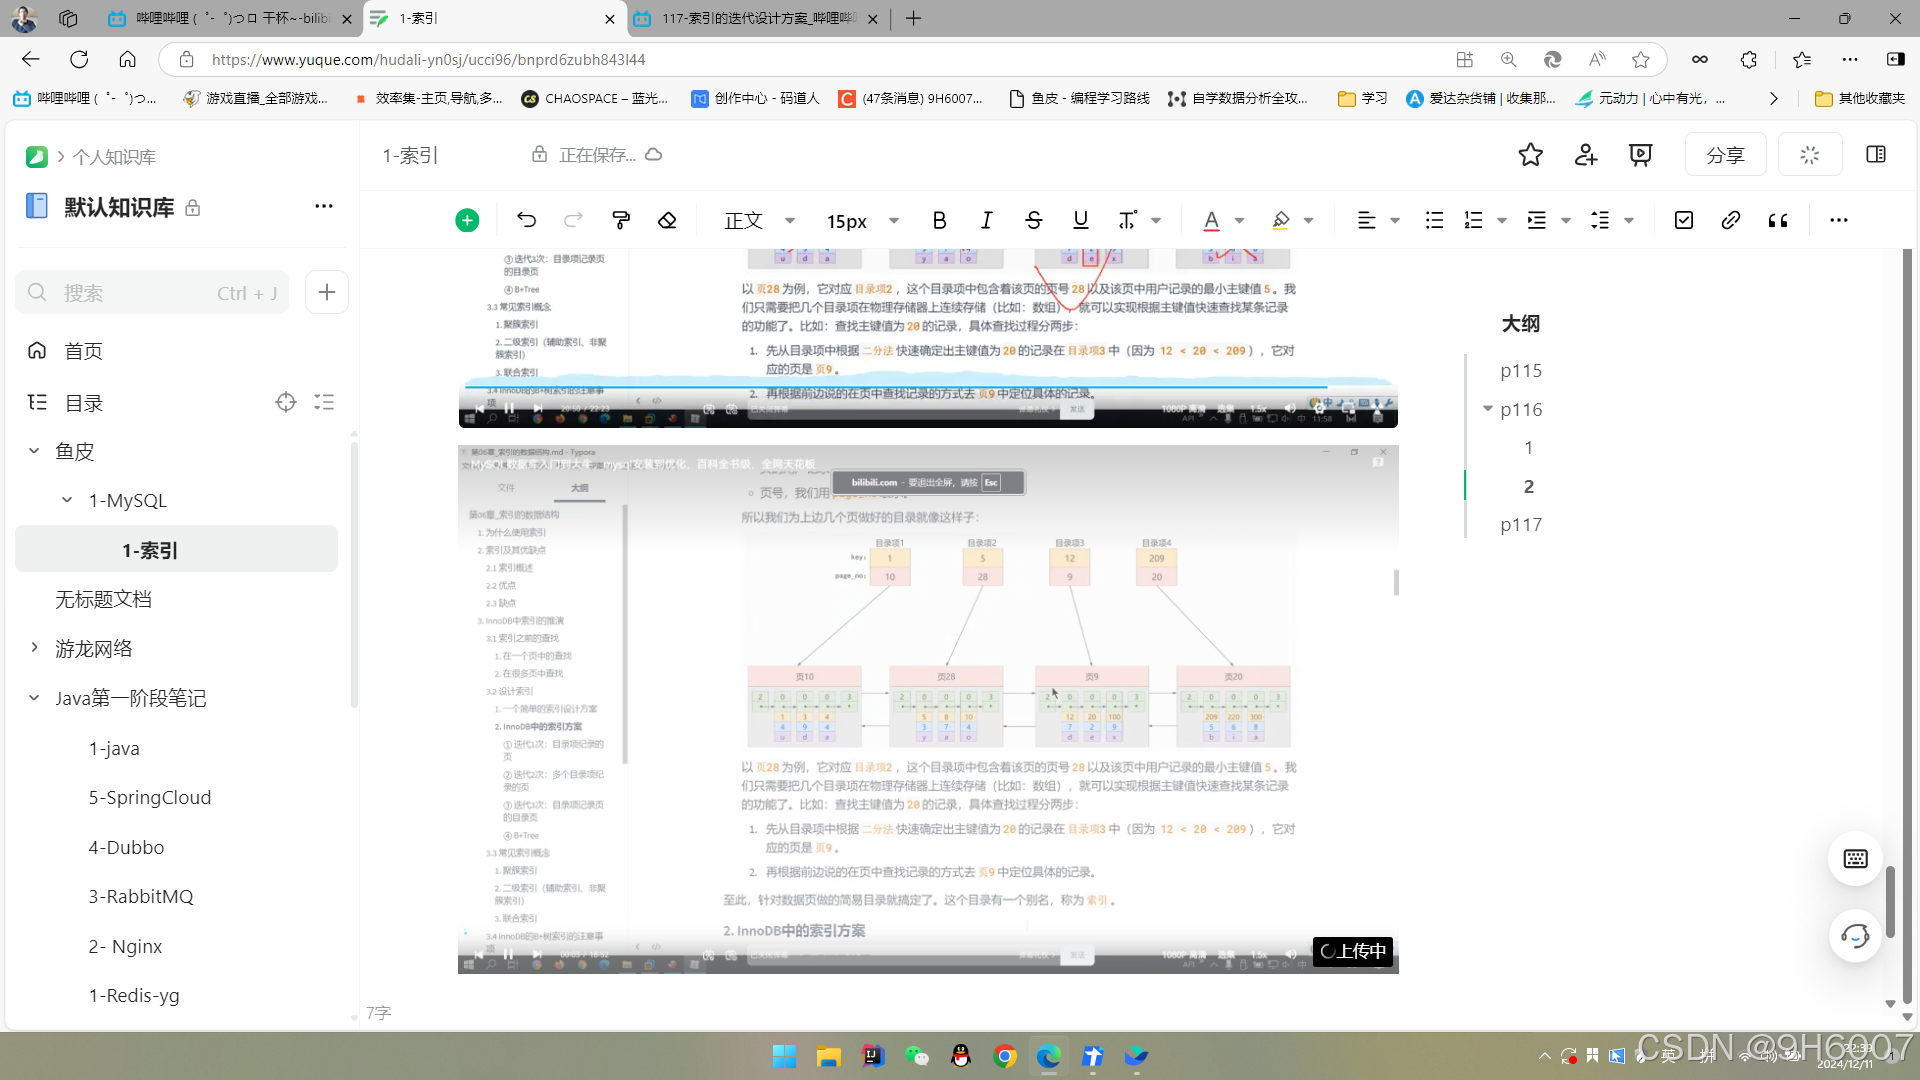Click the undo arrow icon
This screenshot has height=1080, width=1920.
527,221
